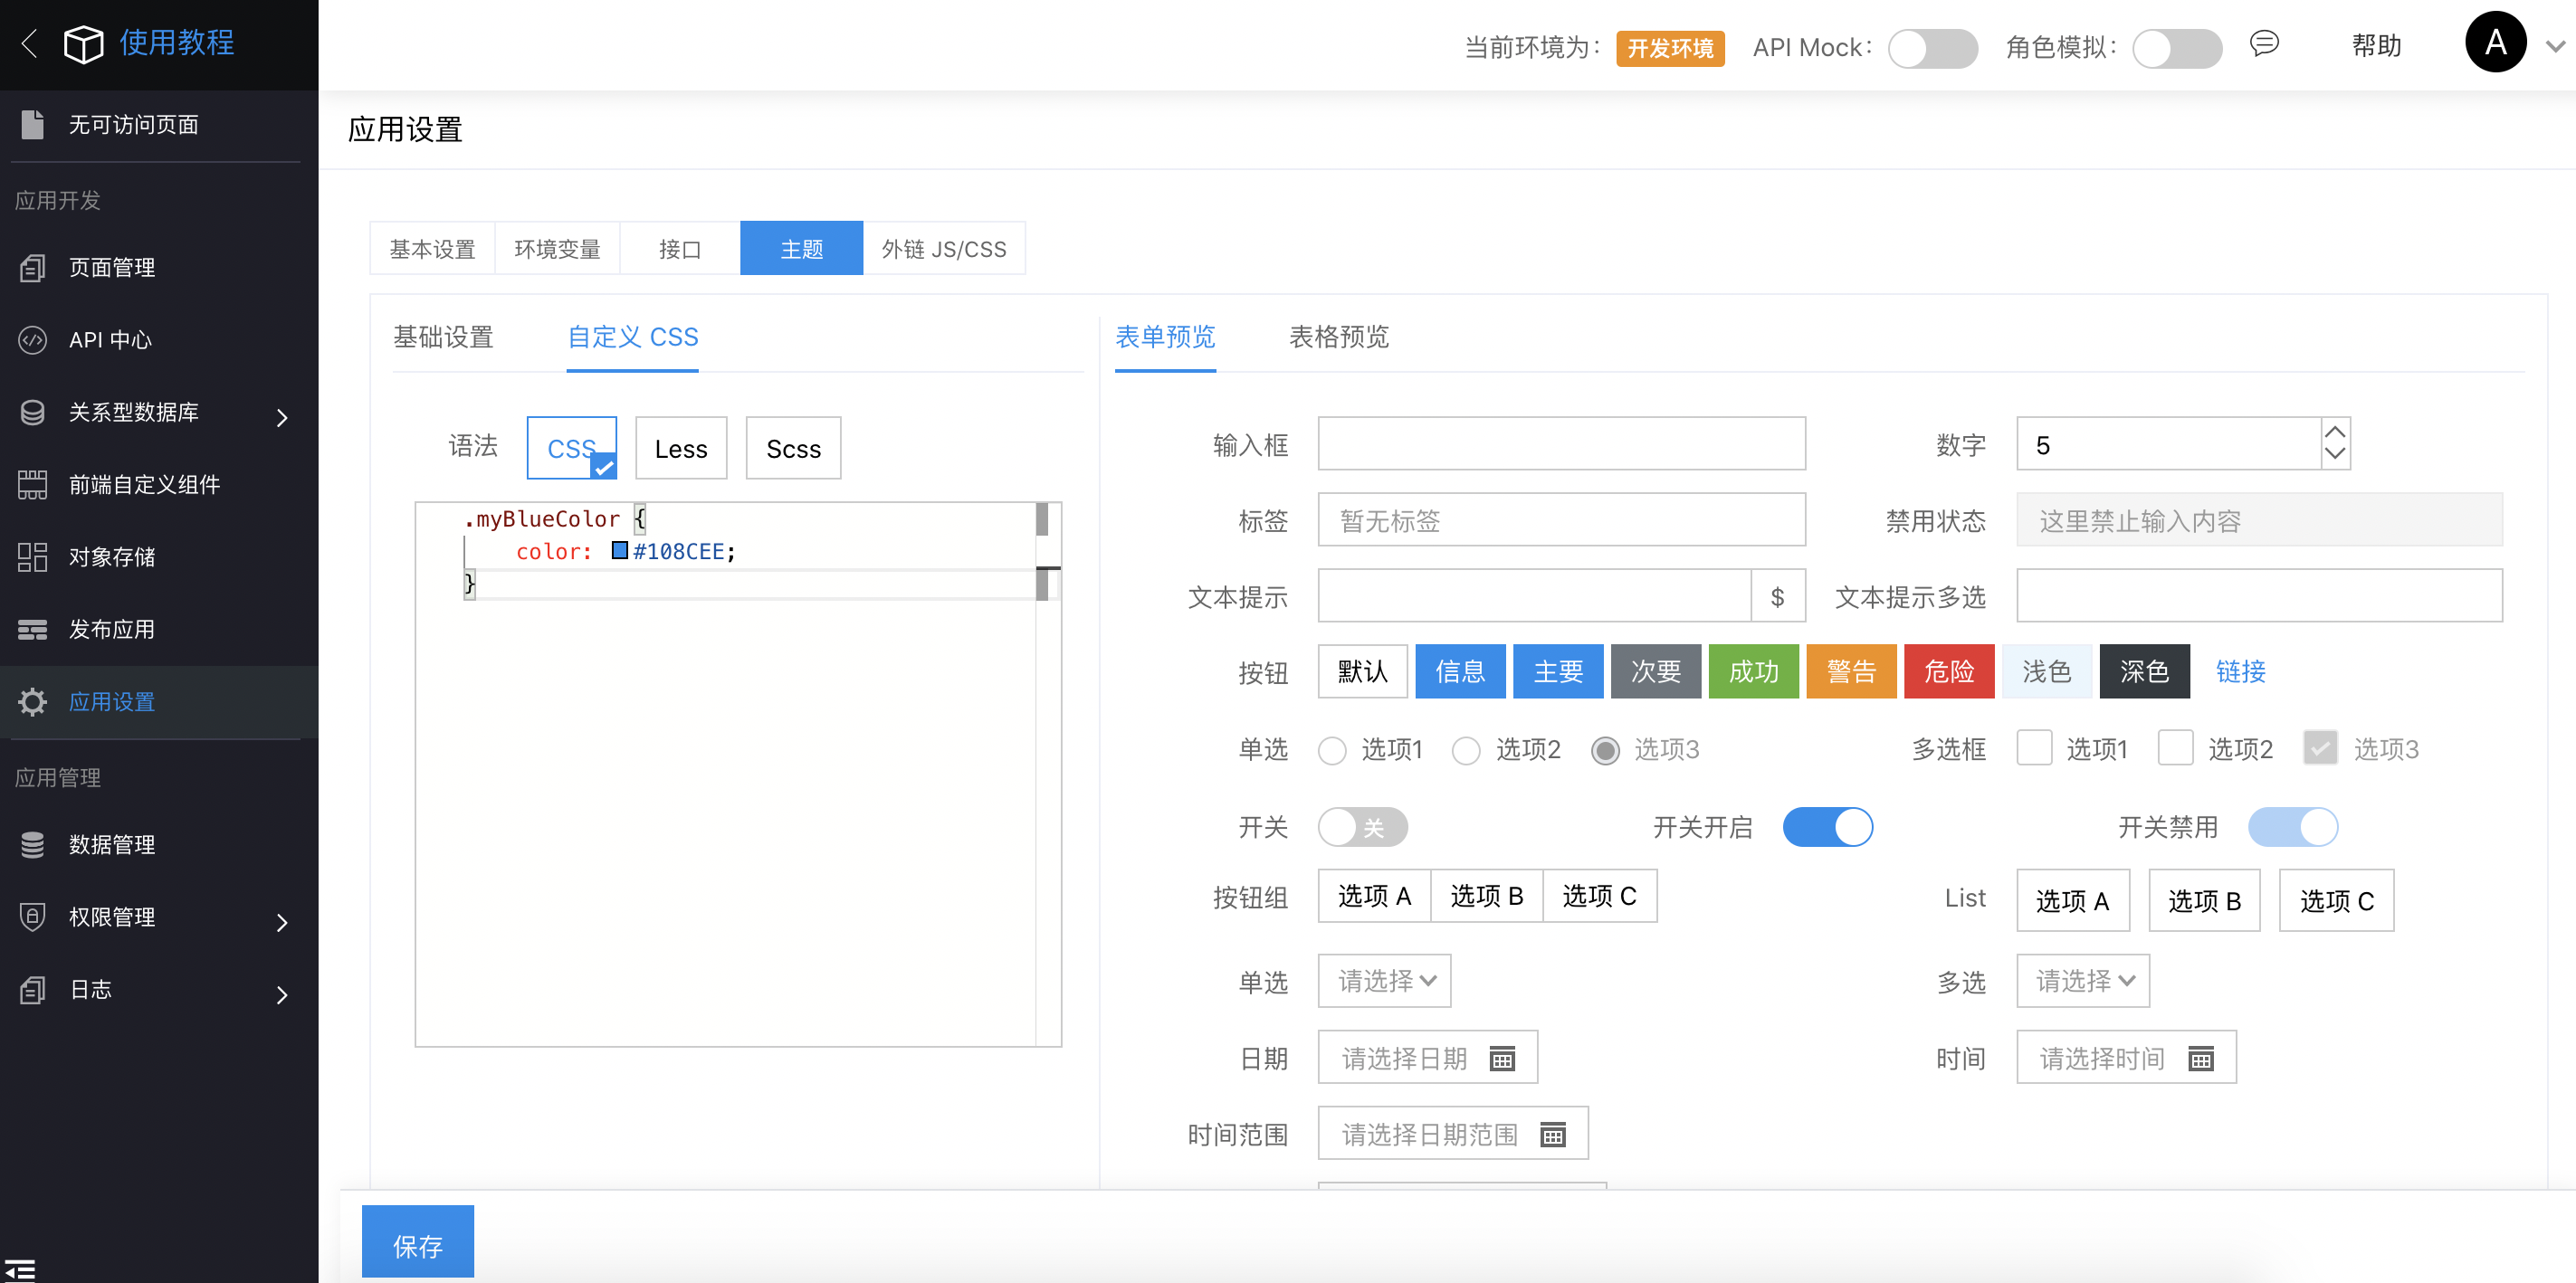Click the 保存 button

[x=417, y=1241]
